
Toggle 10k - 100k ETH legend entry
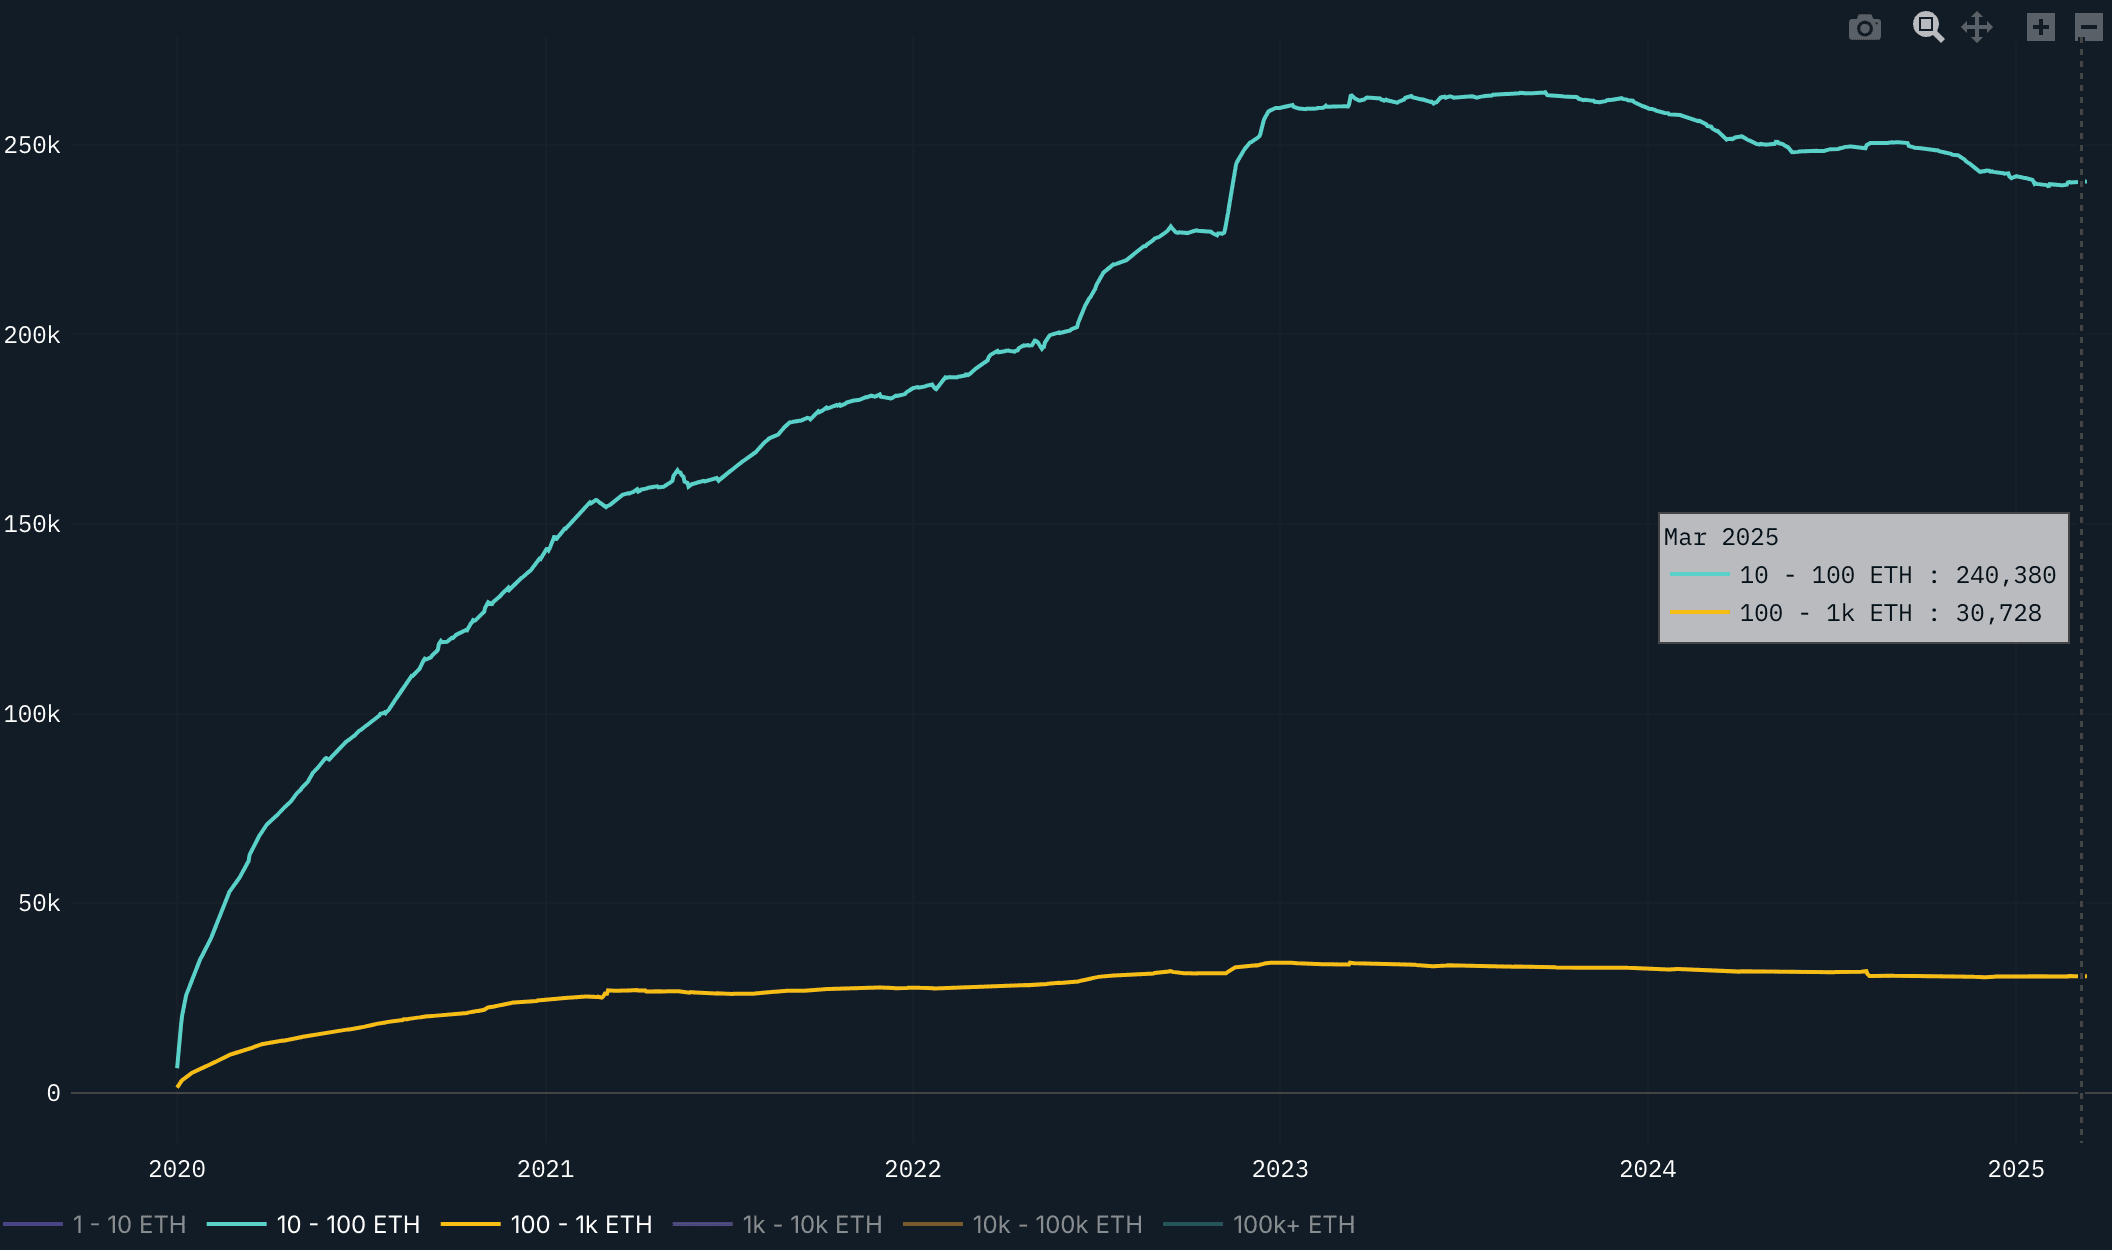point(1056,1224)
